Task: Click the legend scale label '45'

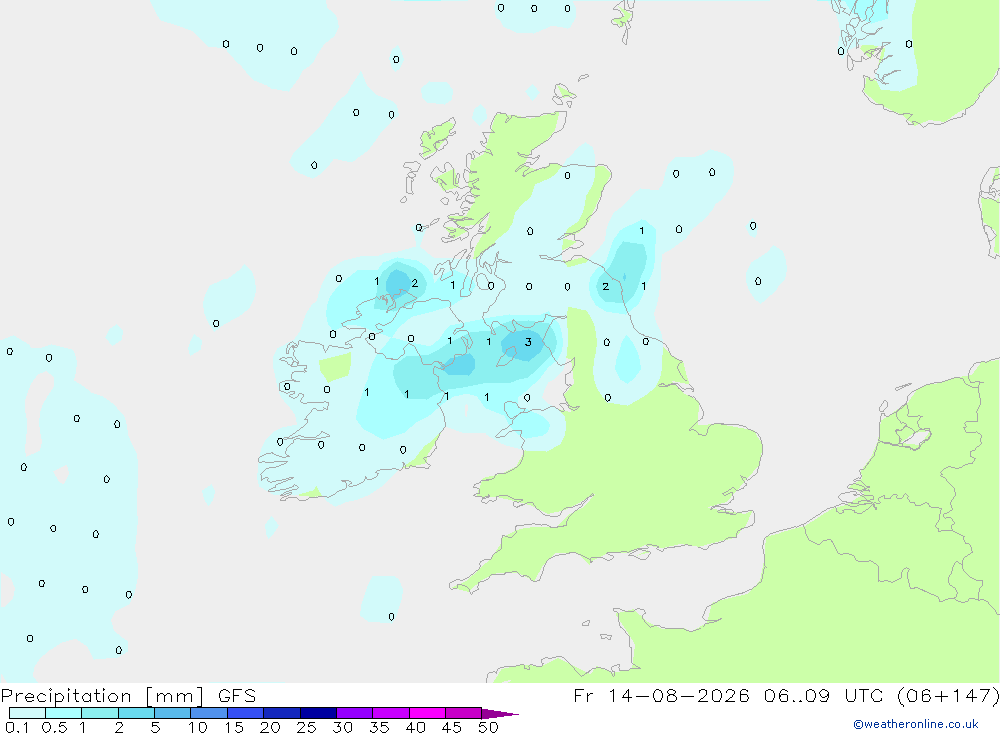Action: (x=452, y=727)
